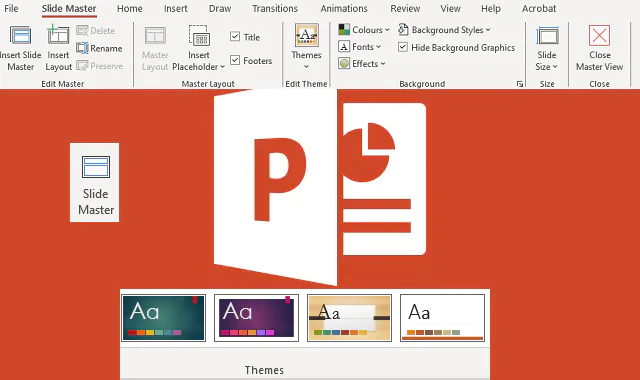The height and width of the screenshot is (380, 640).
Task: Open the Help tab
Action: [x=490, y=9]
